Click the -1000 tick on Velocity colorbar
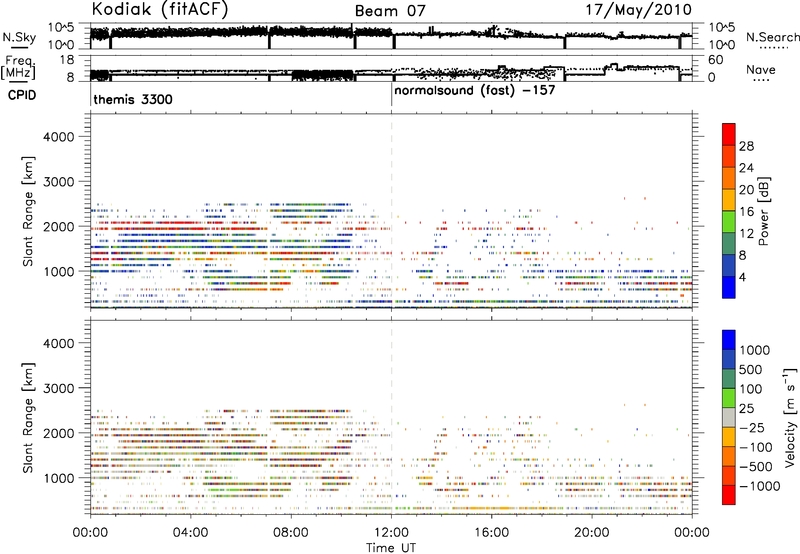Screen dimensions: 800x554 pos(760,486)
